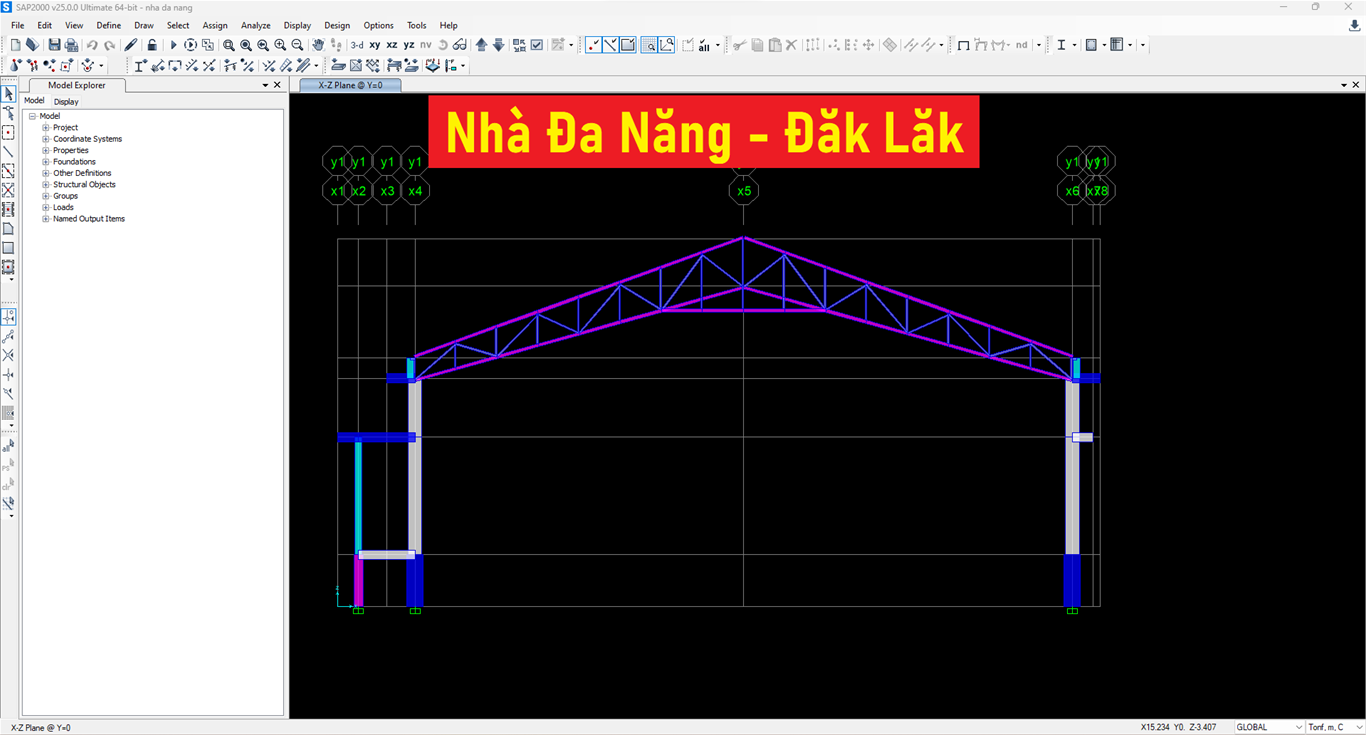Set the xz plane view
Viewport: 1366px width, 735px height.
pyautogui.click(x=392, y=45)
